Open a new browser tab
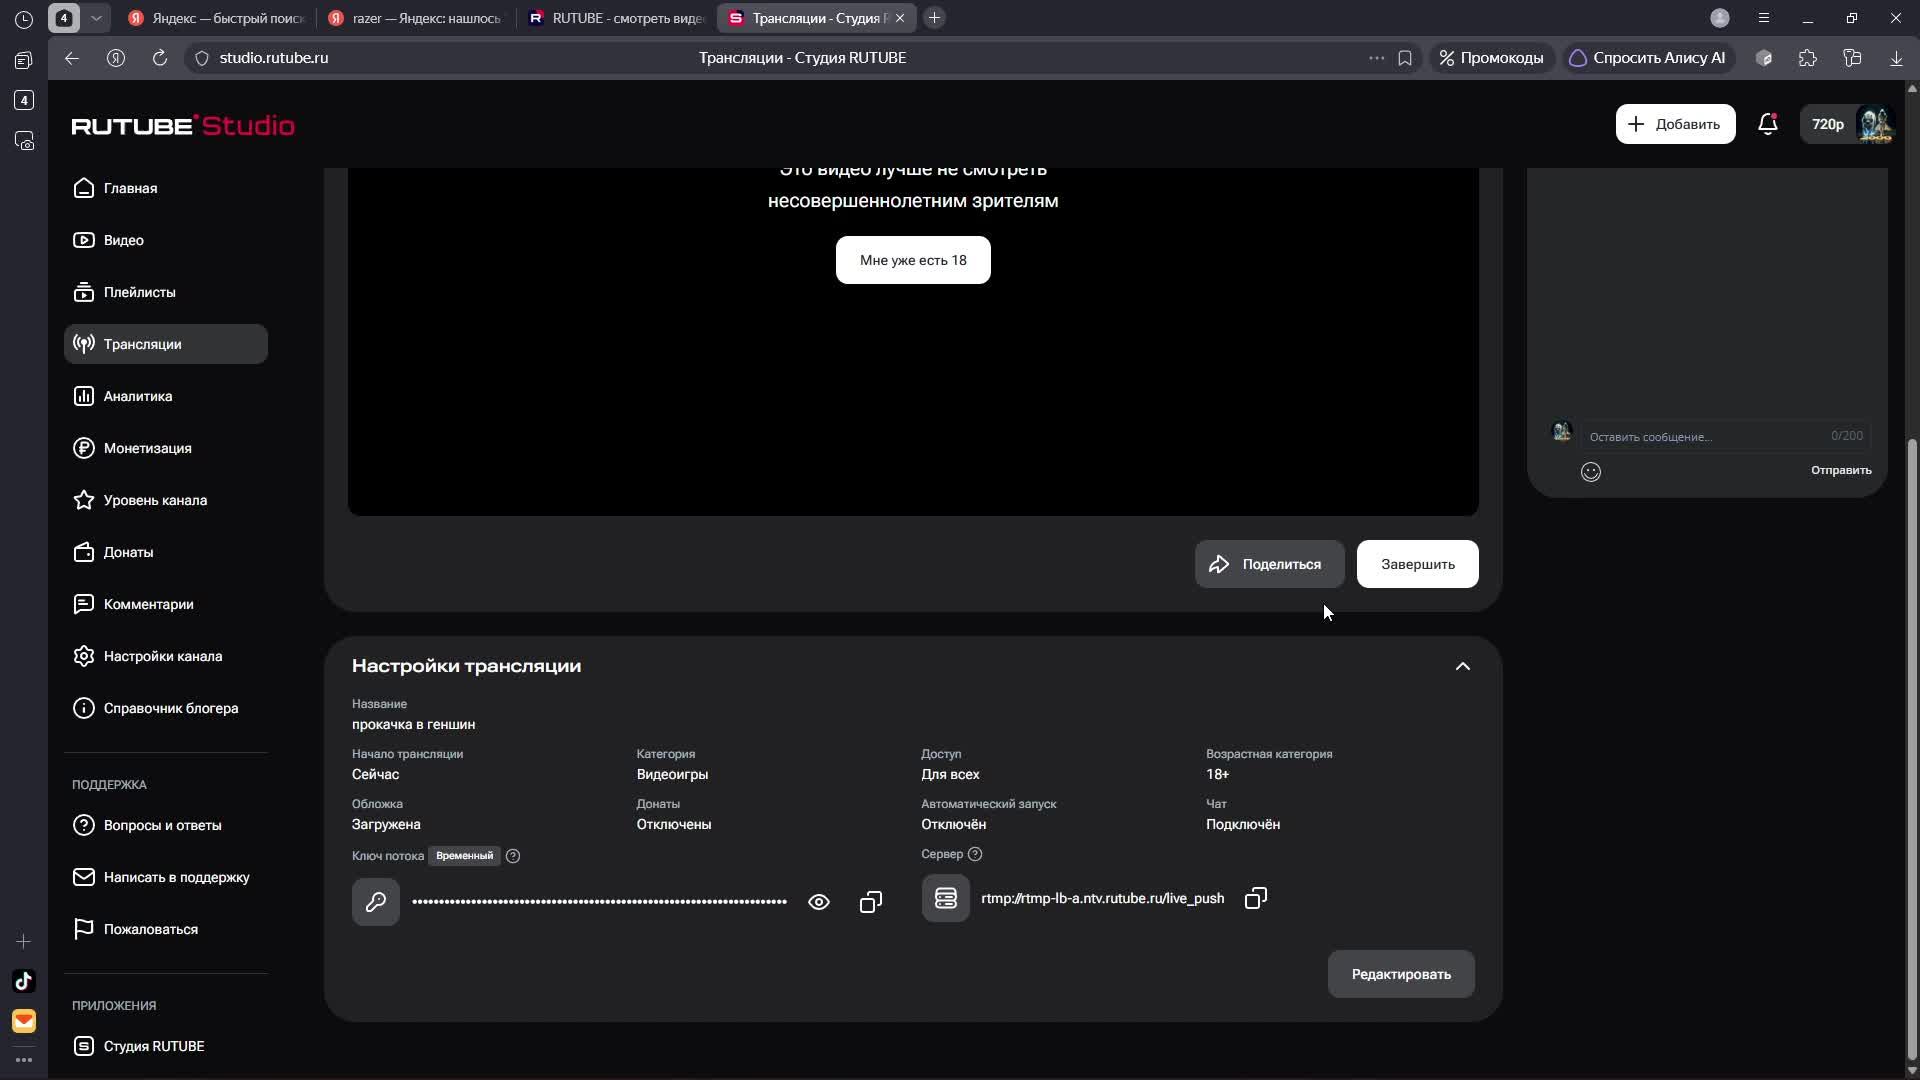The height and width of the screenshot is (1080, 1920). pyautogui.click(x=934, y=18)
